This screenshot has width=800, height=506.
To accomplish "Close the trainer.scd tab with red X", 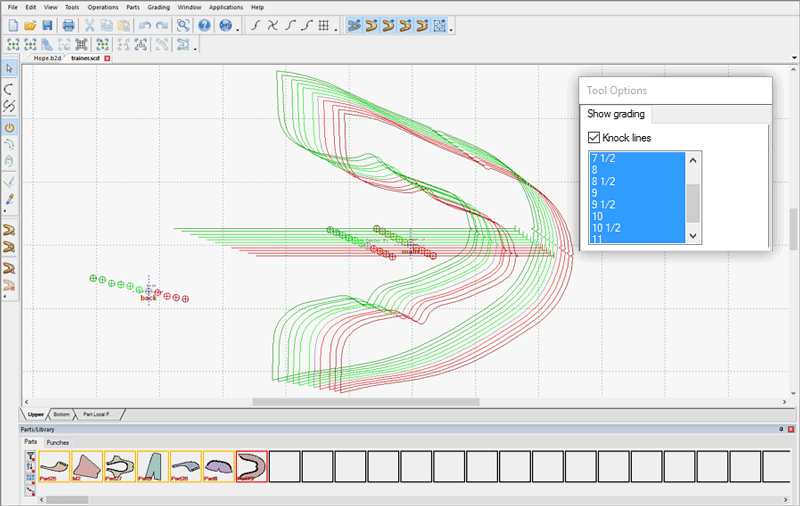I will tap(107, 58).
